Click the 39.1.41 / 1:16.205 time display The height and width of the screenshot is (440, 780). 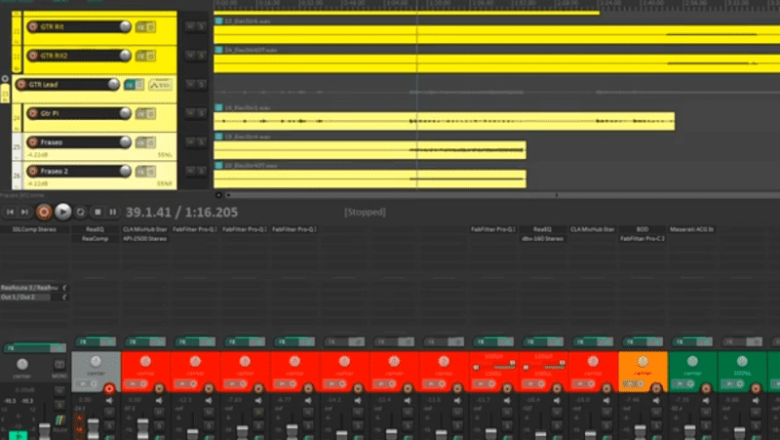[182, 212]
